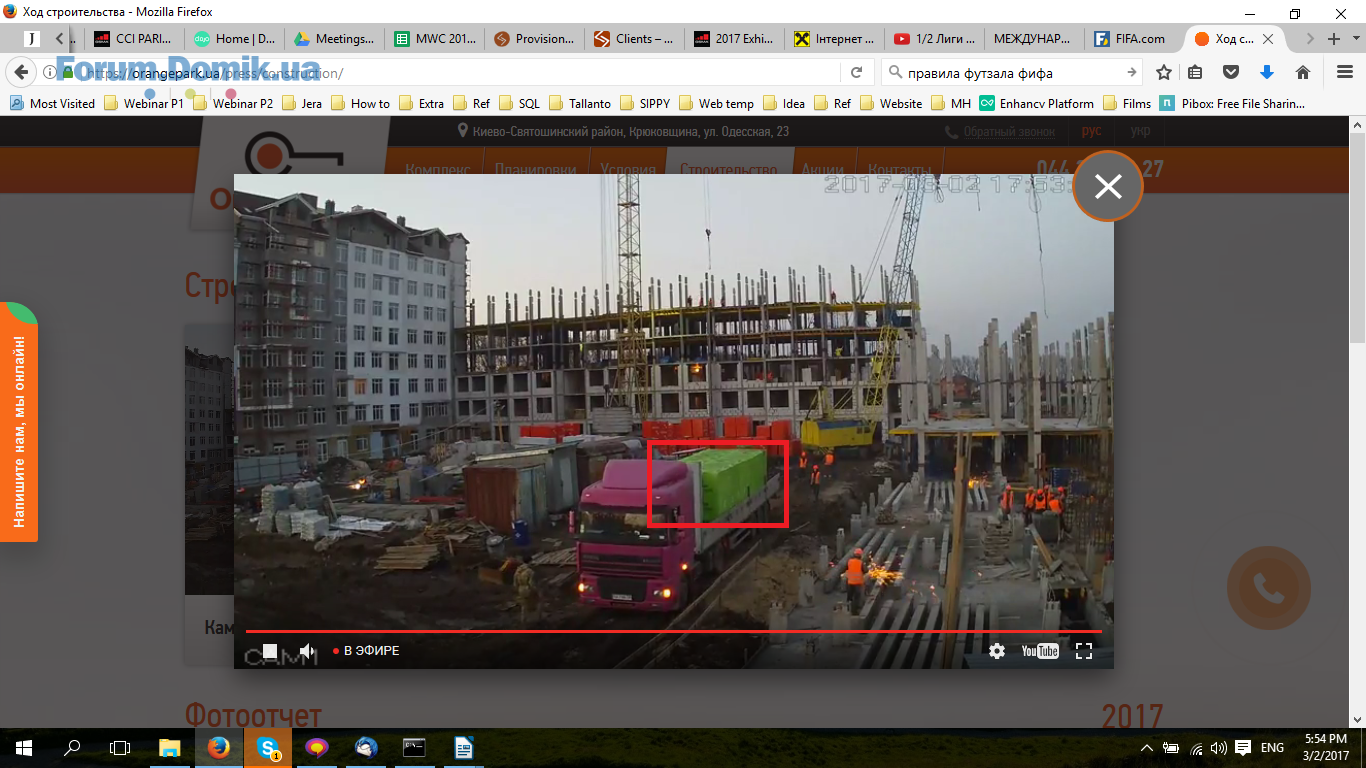Click the search box with 'правила футзала фифа'

click(x=1002, y=72)
